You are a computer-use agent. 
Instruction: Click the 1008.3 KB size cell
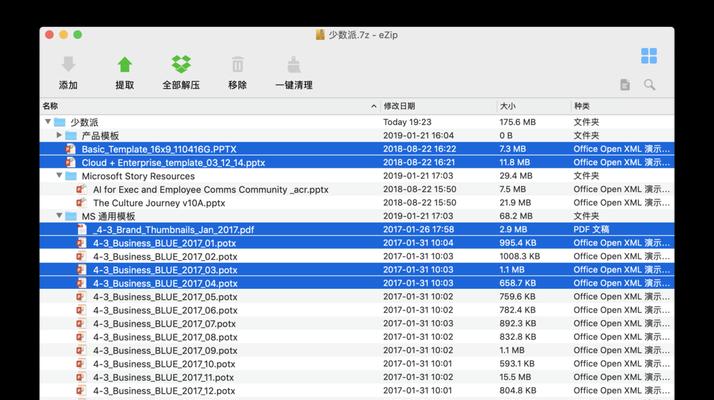(x=520, y=256)
